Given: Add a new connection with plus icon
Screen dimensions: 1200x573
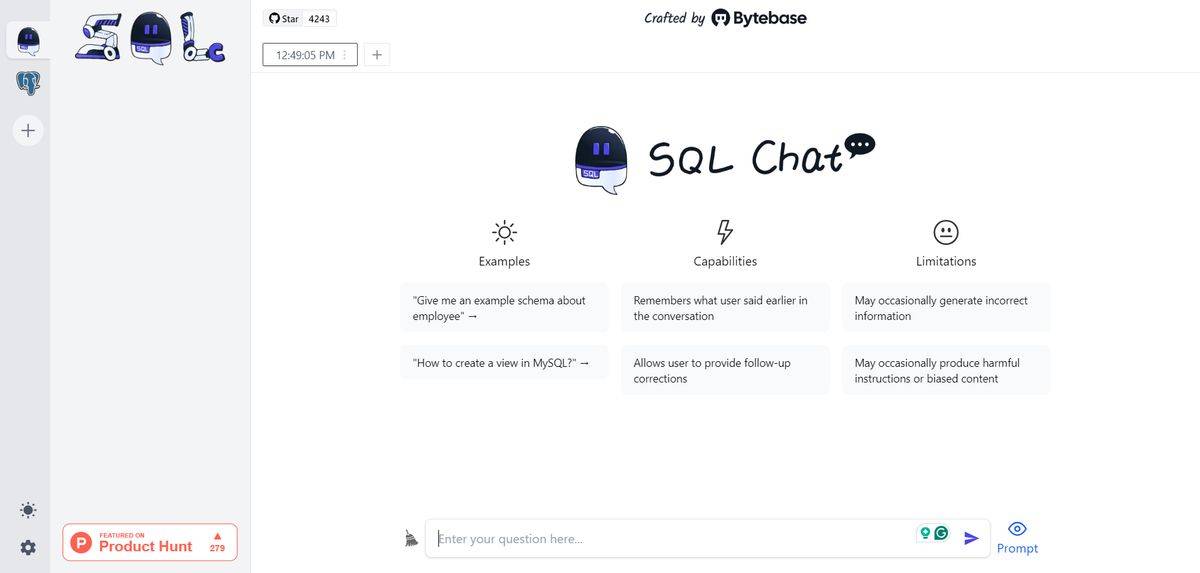Looking at the screenshot, I should coord(28,130).
